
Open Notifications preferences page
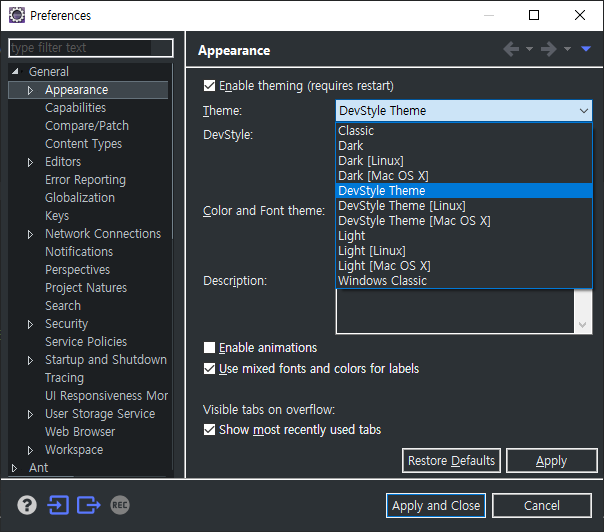[x=79, y=252]
